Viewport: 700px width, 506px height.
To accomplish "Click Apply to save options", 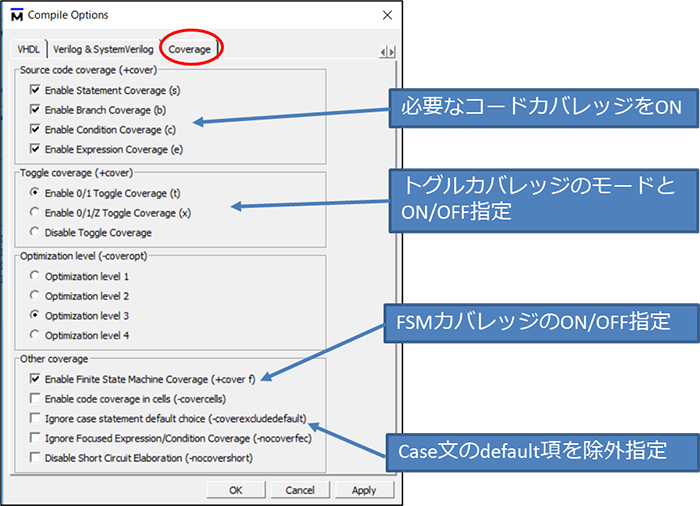I will (x=364, y=490).
